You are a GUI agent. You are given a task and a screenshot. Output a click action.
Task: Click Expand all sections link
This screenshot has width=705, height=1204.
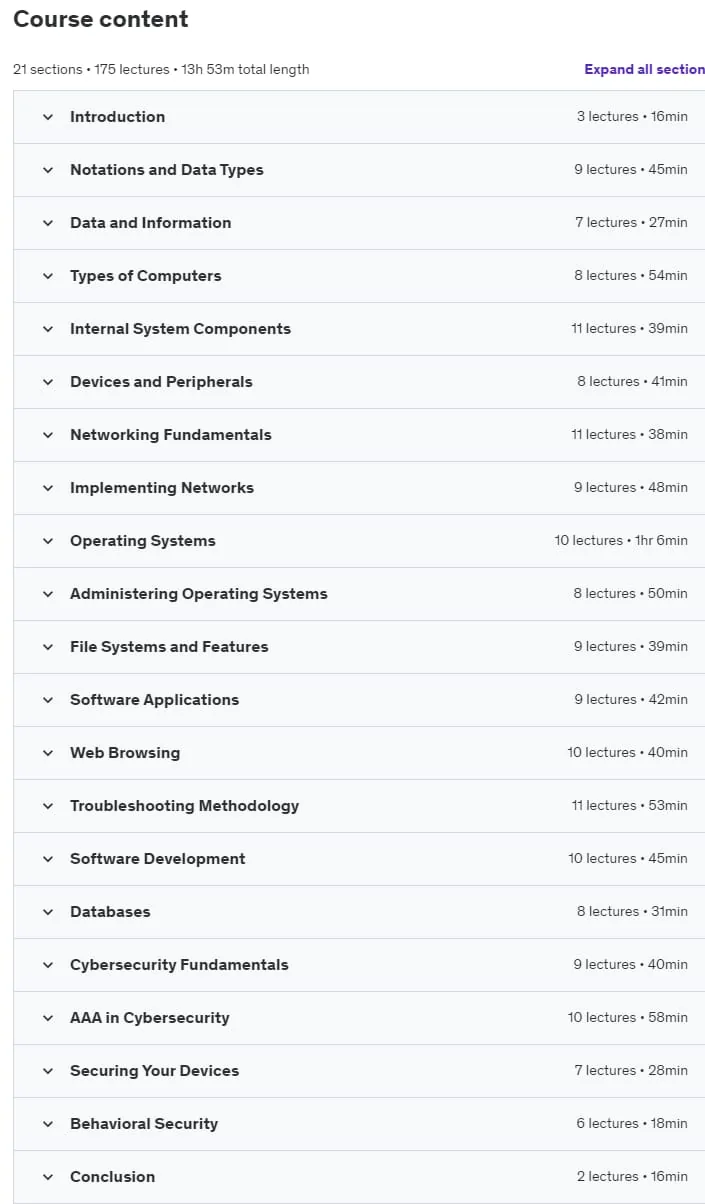point(644,69)
